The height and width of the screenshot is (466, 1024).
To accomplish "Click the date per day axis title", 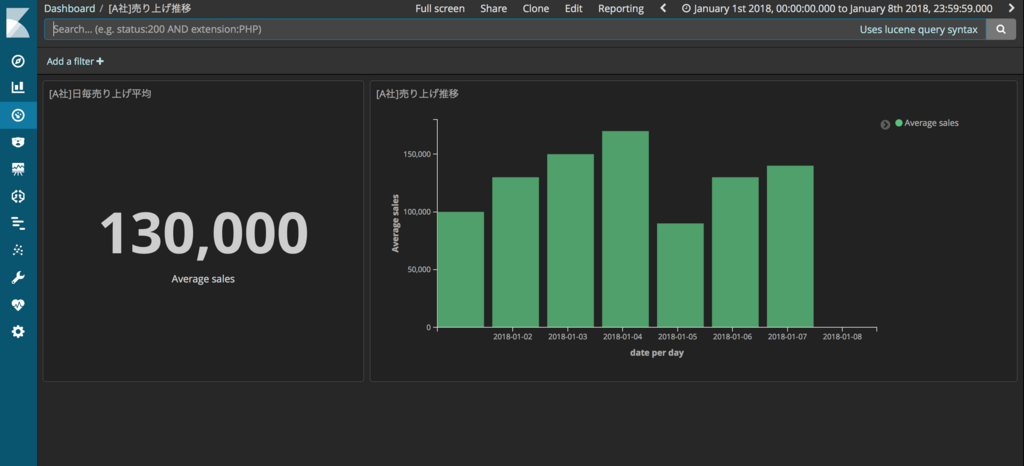I will (x=656, y=352).
